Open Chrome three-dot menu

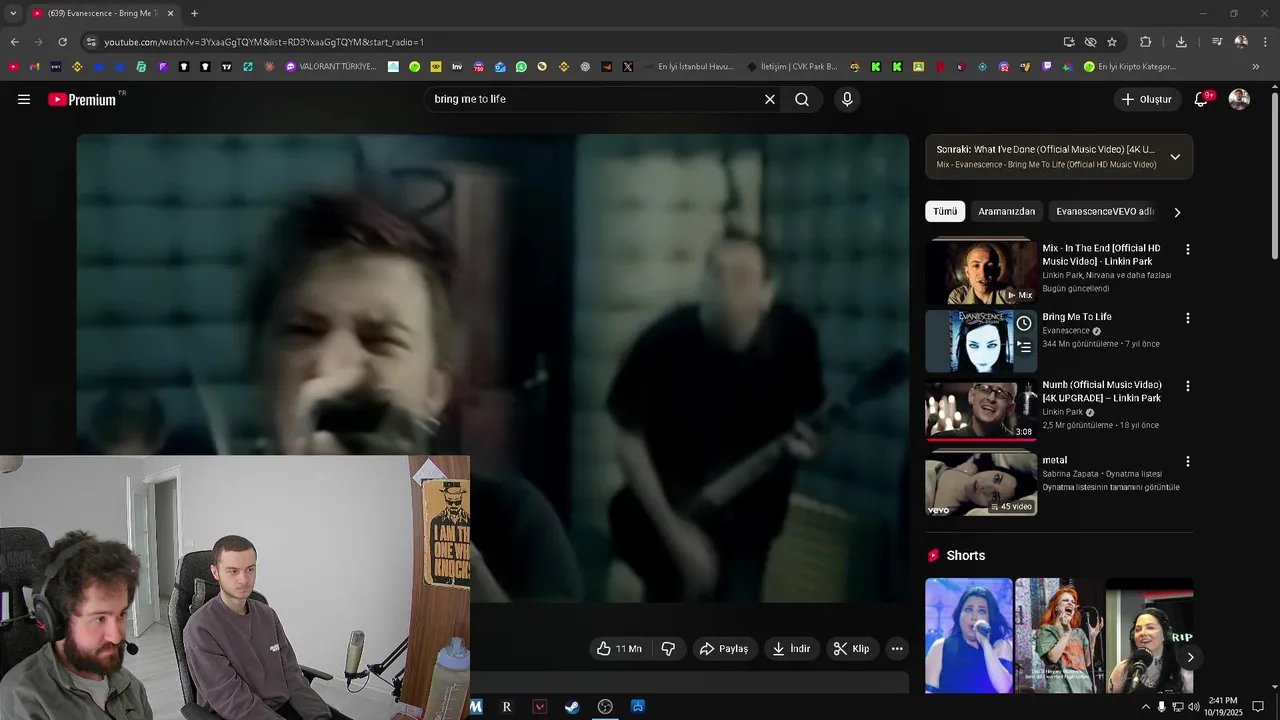click(1266, 42)
